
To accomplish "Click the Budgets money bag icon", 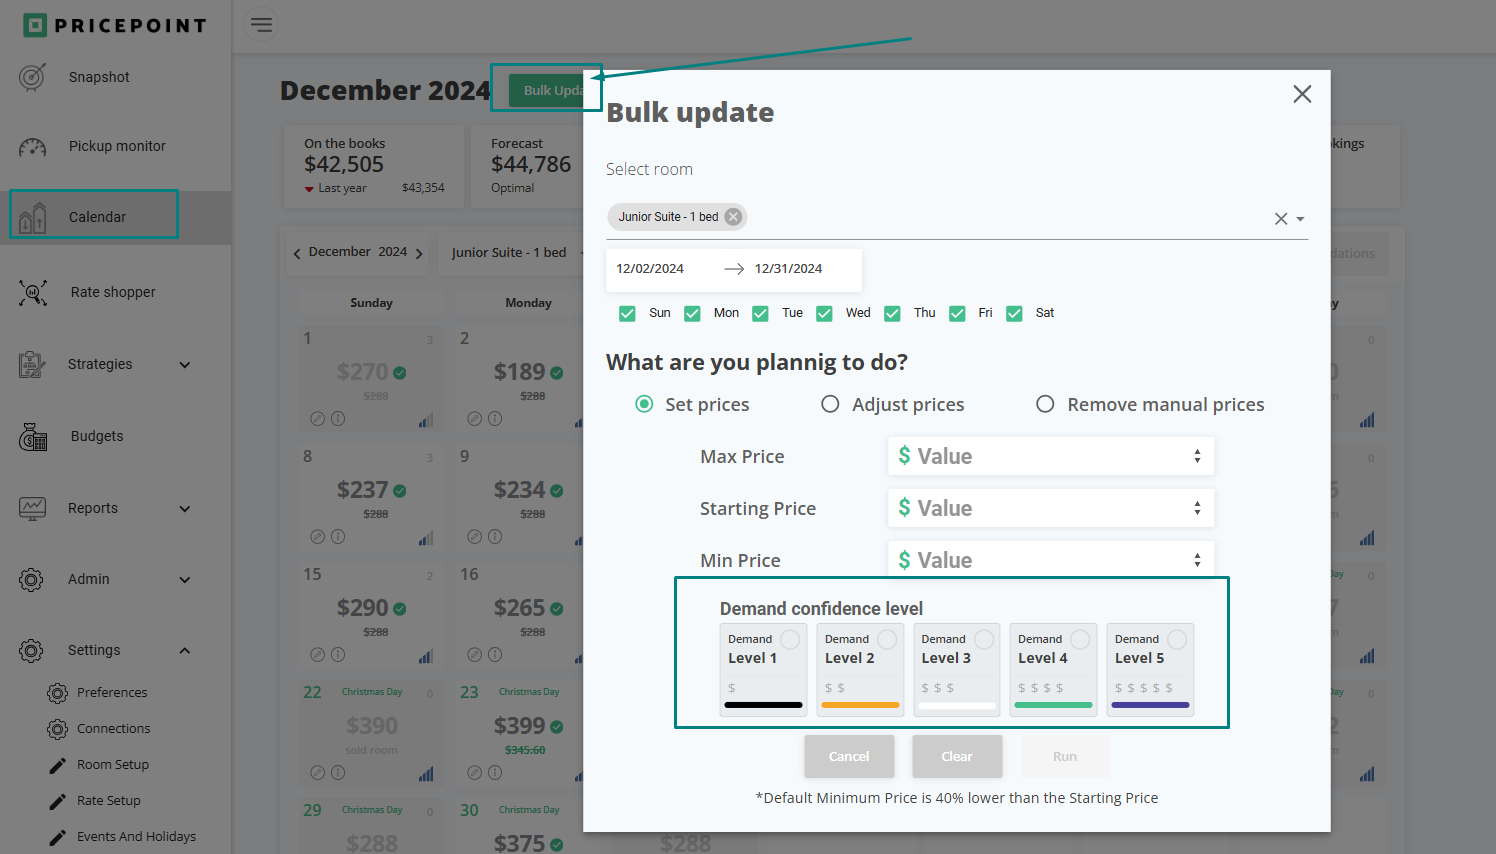I will point(32,437).
